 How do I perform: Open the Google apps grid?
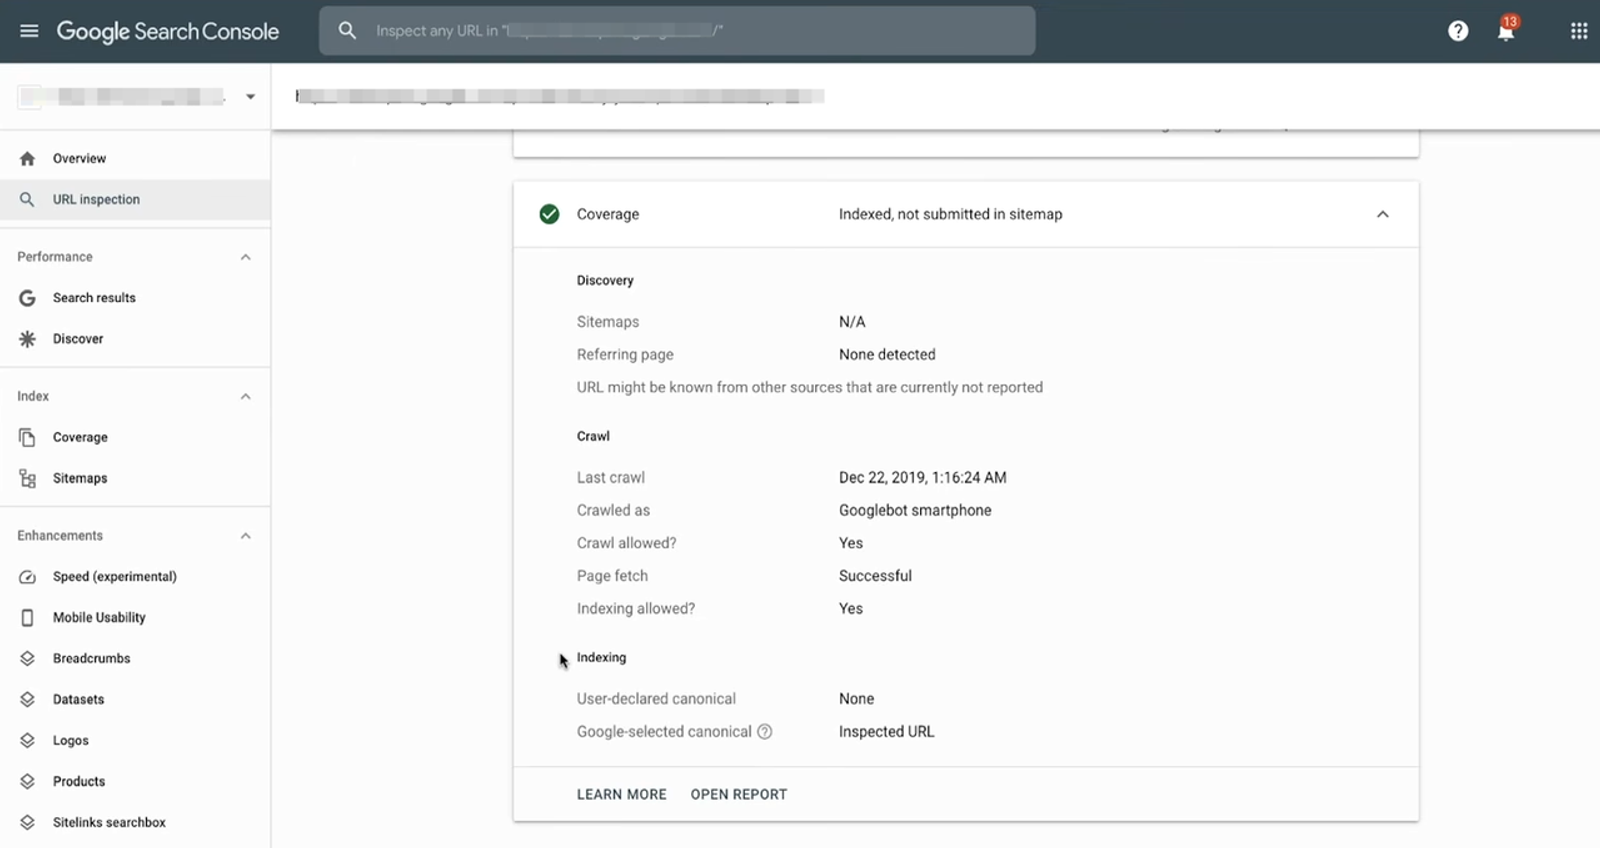[1579, 31]
